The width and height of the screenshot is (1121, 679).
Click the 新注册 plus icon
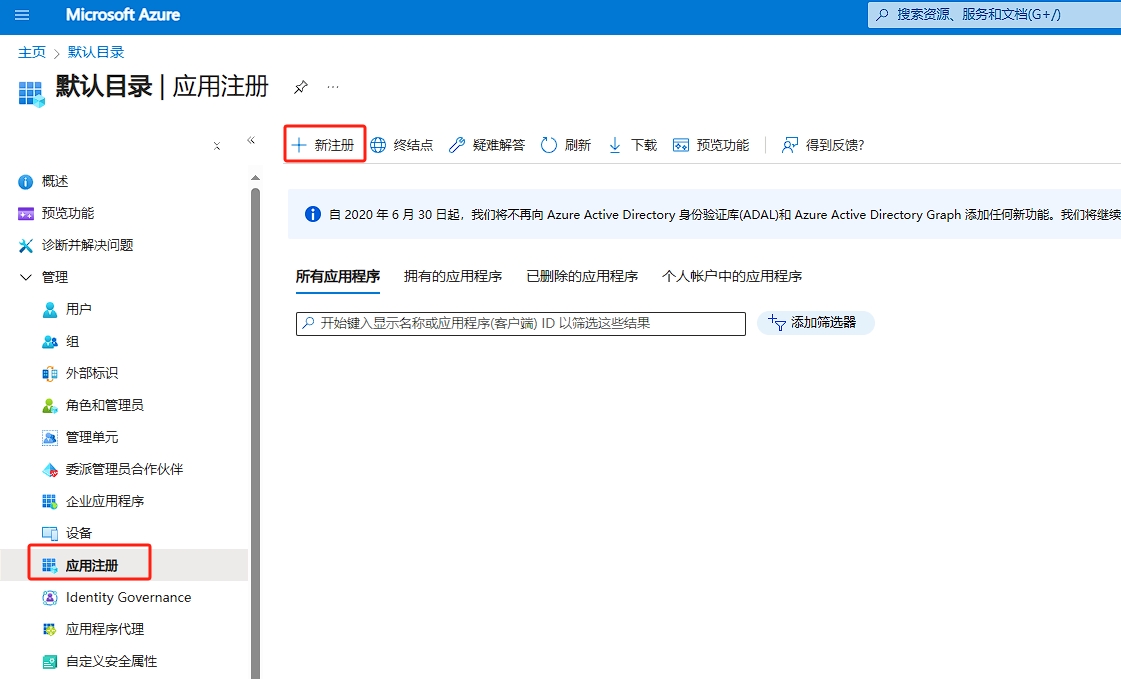(x=298, y=145)
